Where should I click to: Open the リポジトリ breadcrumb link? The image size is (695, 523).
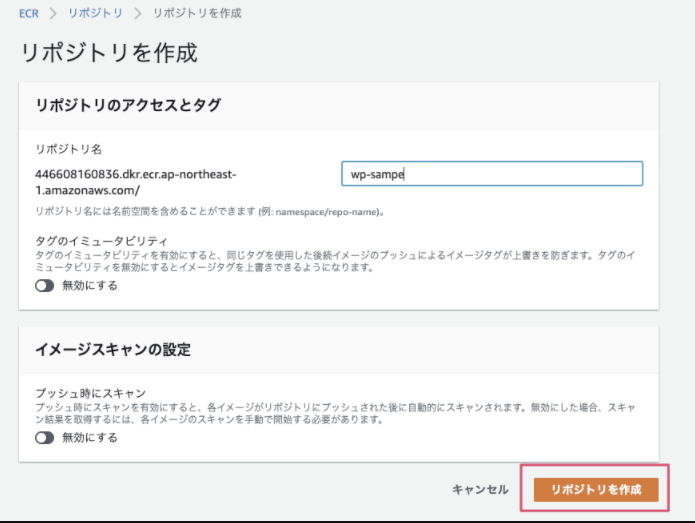pos(96,14)
